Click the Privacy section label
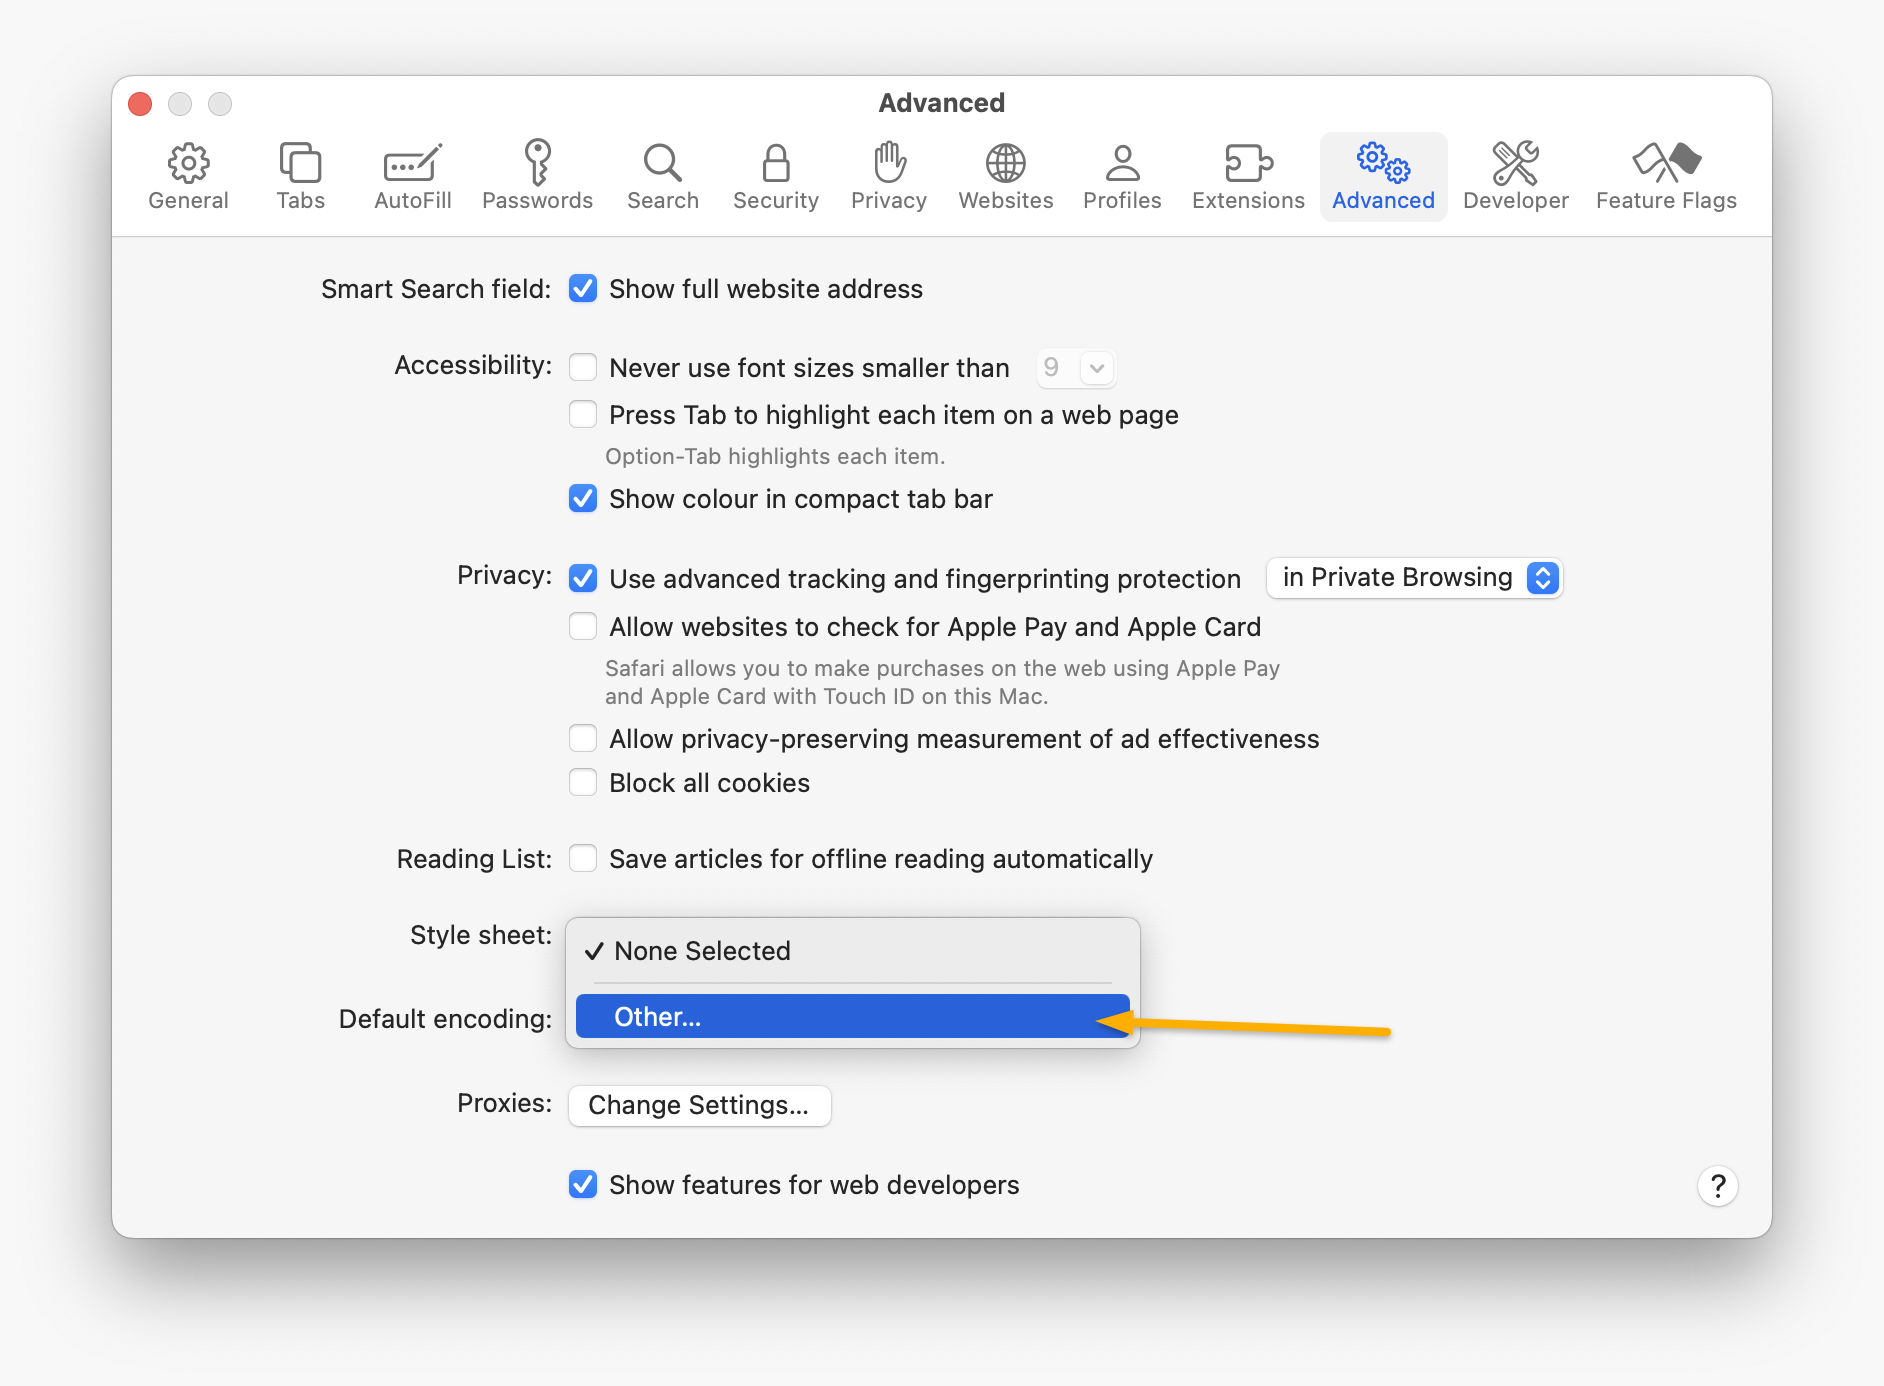This screenshot has height=1386, width=1884. click(x=504, y=575)
